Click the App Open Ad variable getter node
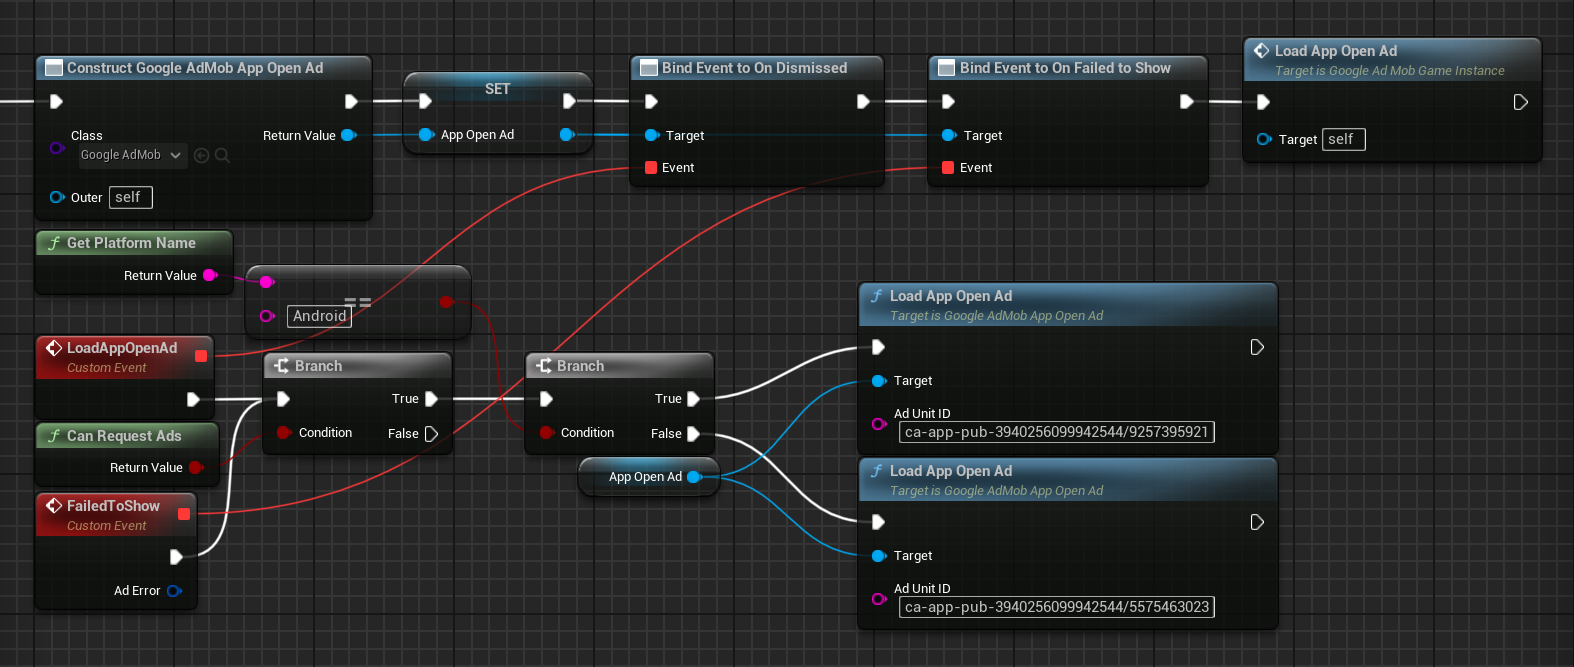 [645, 477]
